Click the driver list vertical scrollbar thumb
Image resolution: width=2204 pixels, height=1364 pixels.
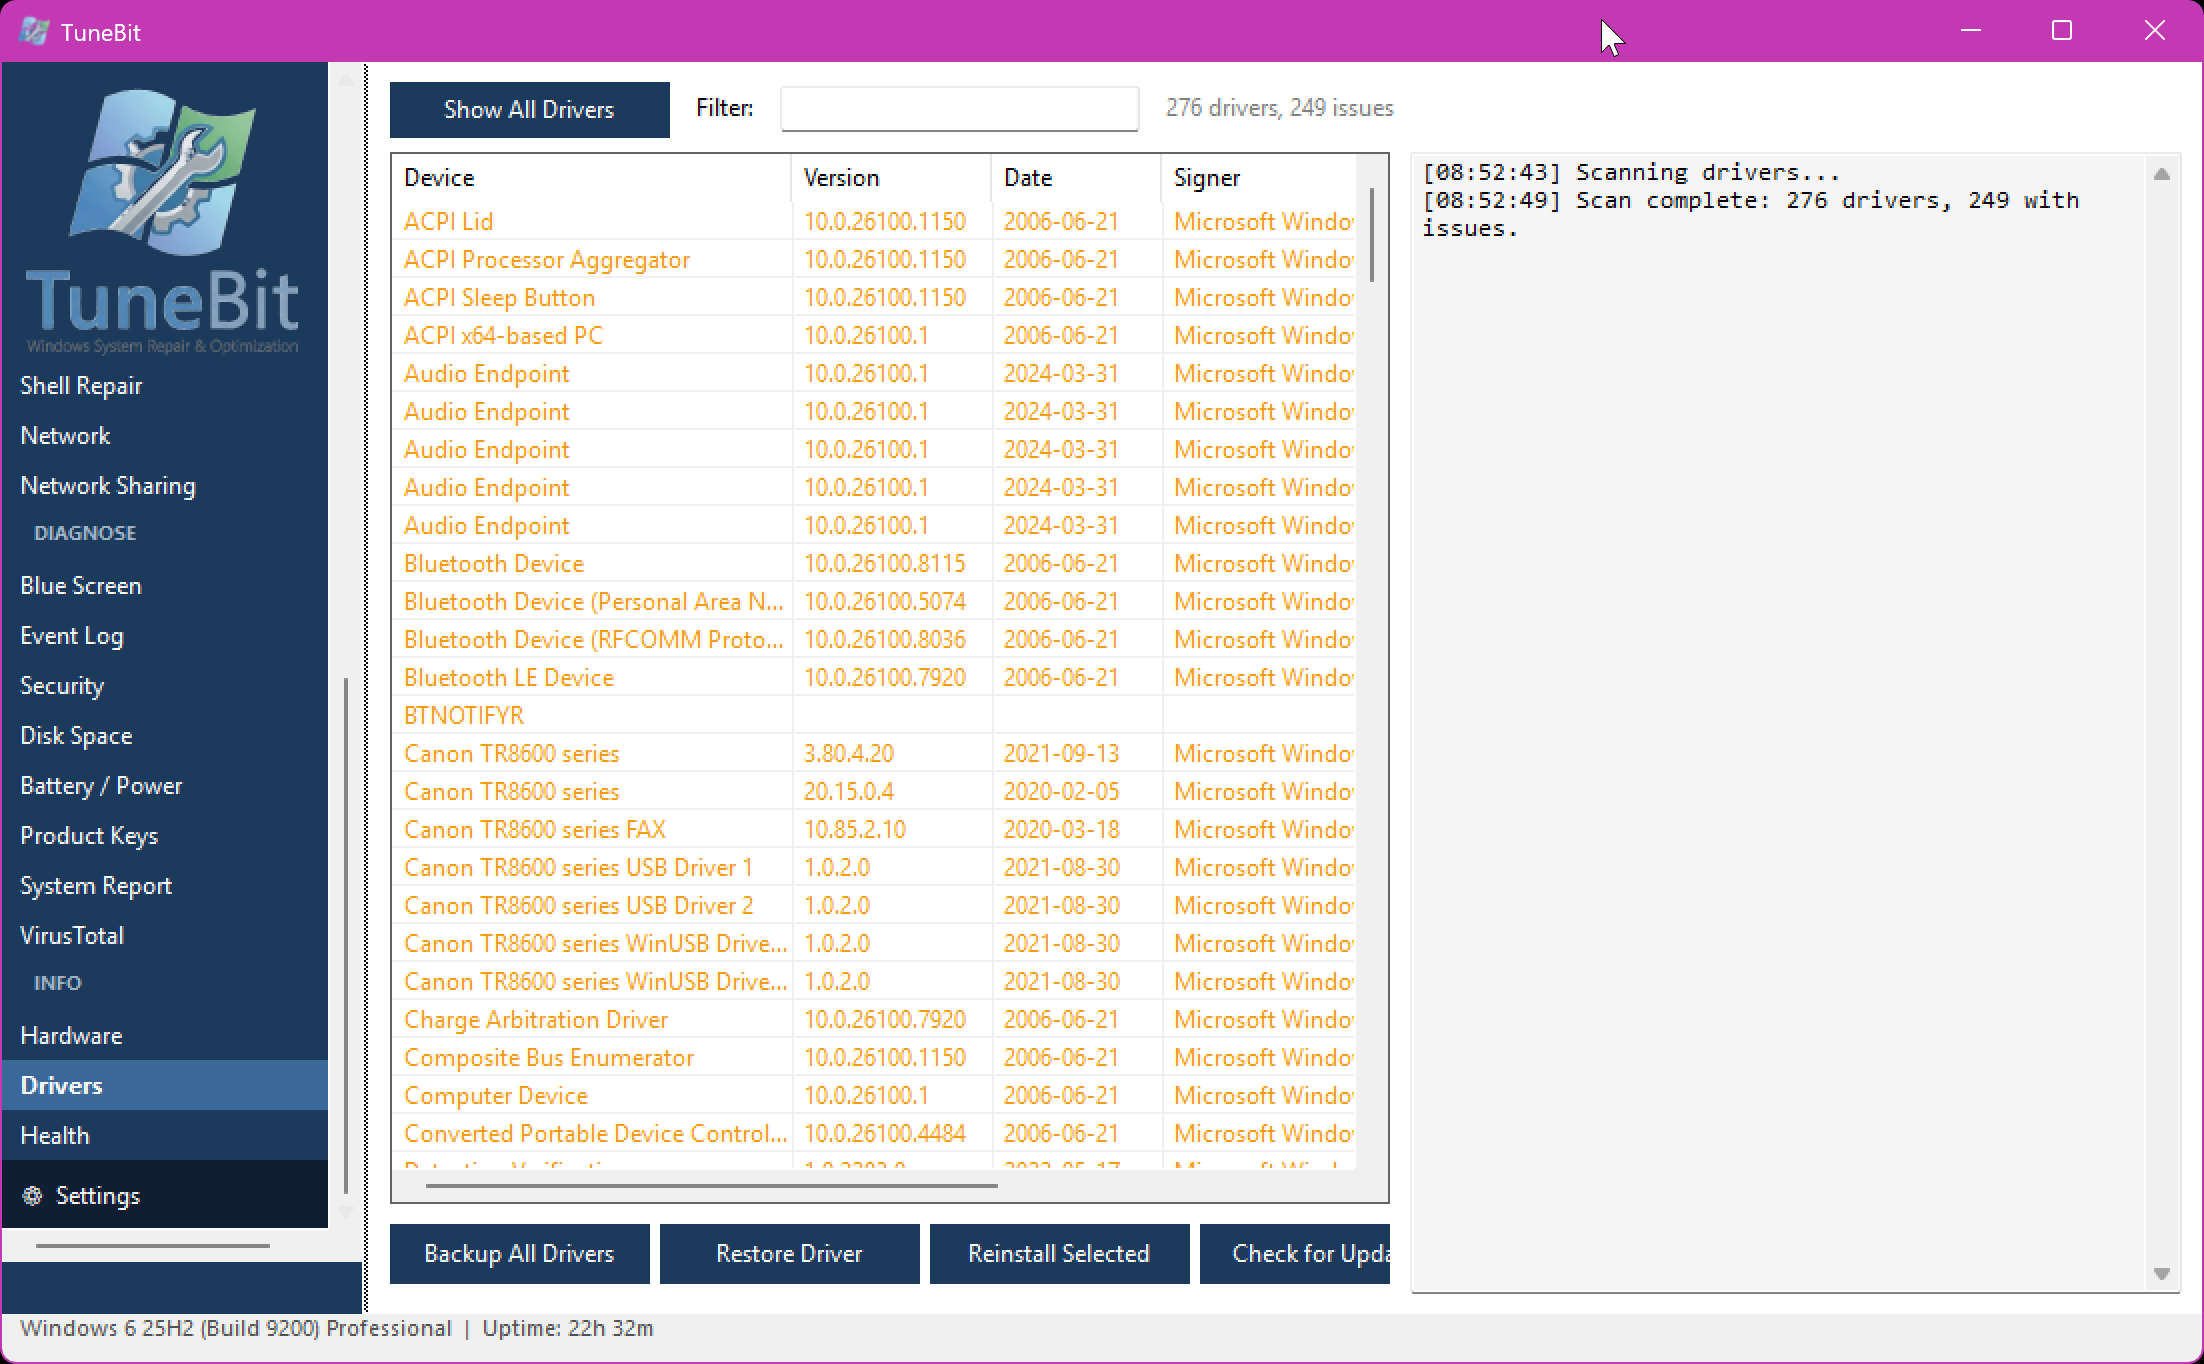pyautogui.click(x=1372, y=235)
